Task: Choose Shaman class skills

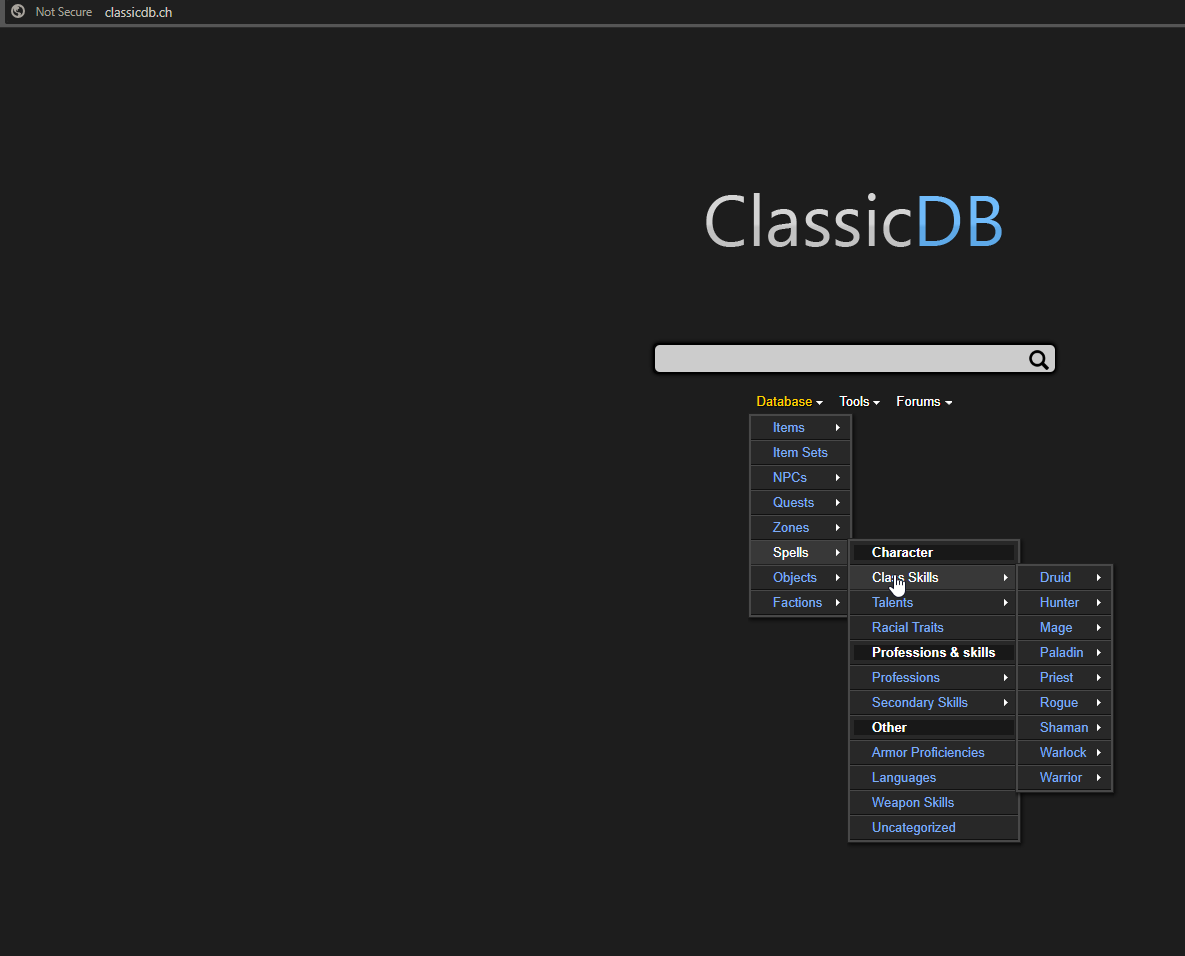Action: click(1065, 727)
